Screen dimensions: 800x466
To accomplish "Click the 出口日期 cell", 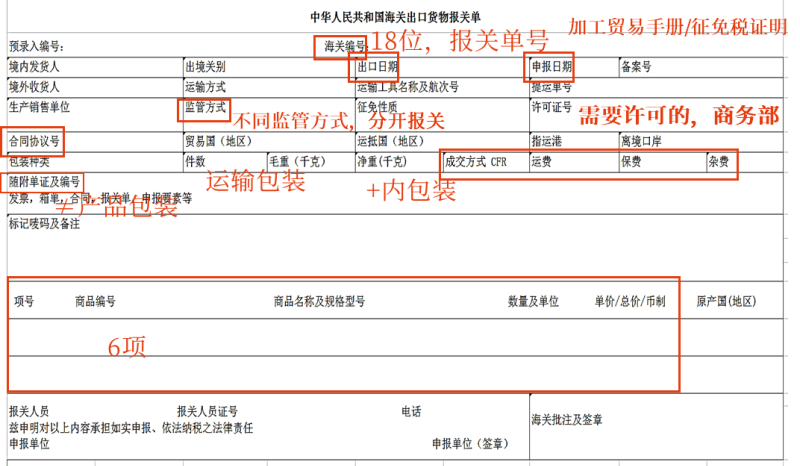I will (442, 67).
